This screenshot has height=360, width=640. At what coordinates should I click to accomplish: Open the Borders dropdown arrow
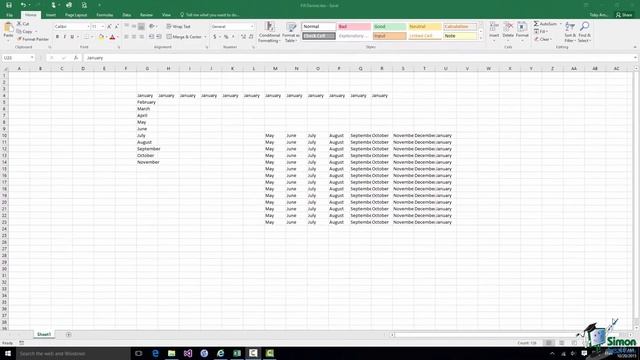point(92,37)
